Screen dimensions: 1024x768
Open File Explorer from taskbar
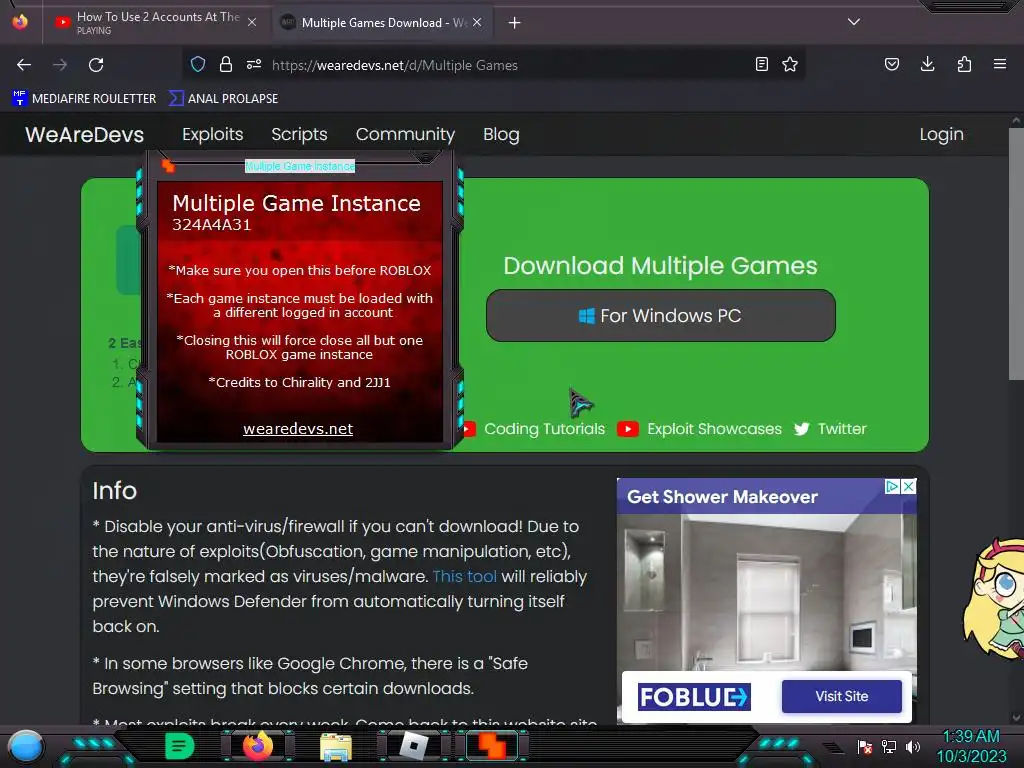click(336, 746)
